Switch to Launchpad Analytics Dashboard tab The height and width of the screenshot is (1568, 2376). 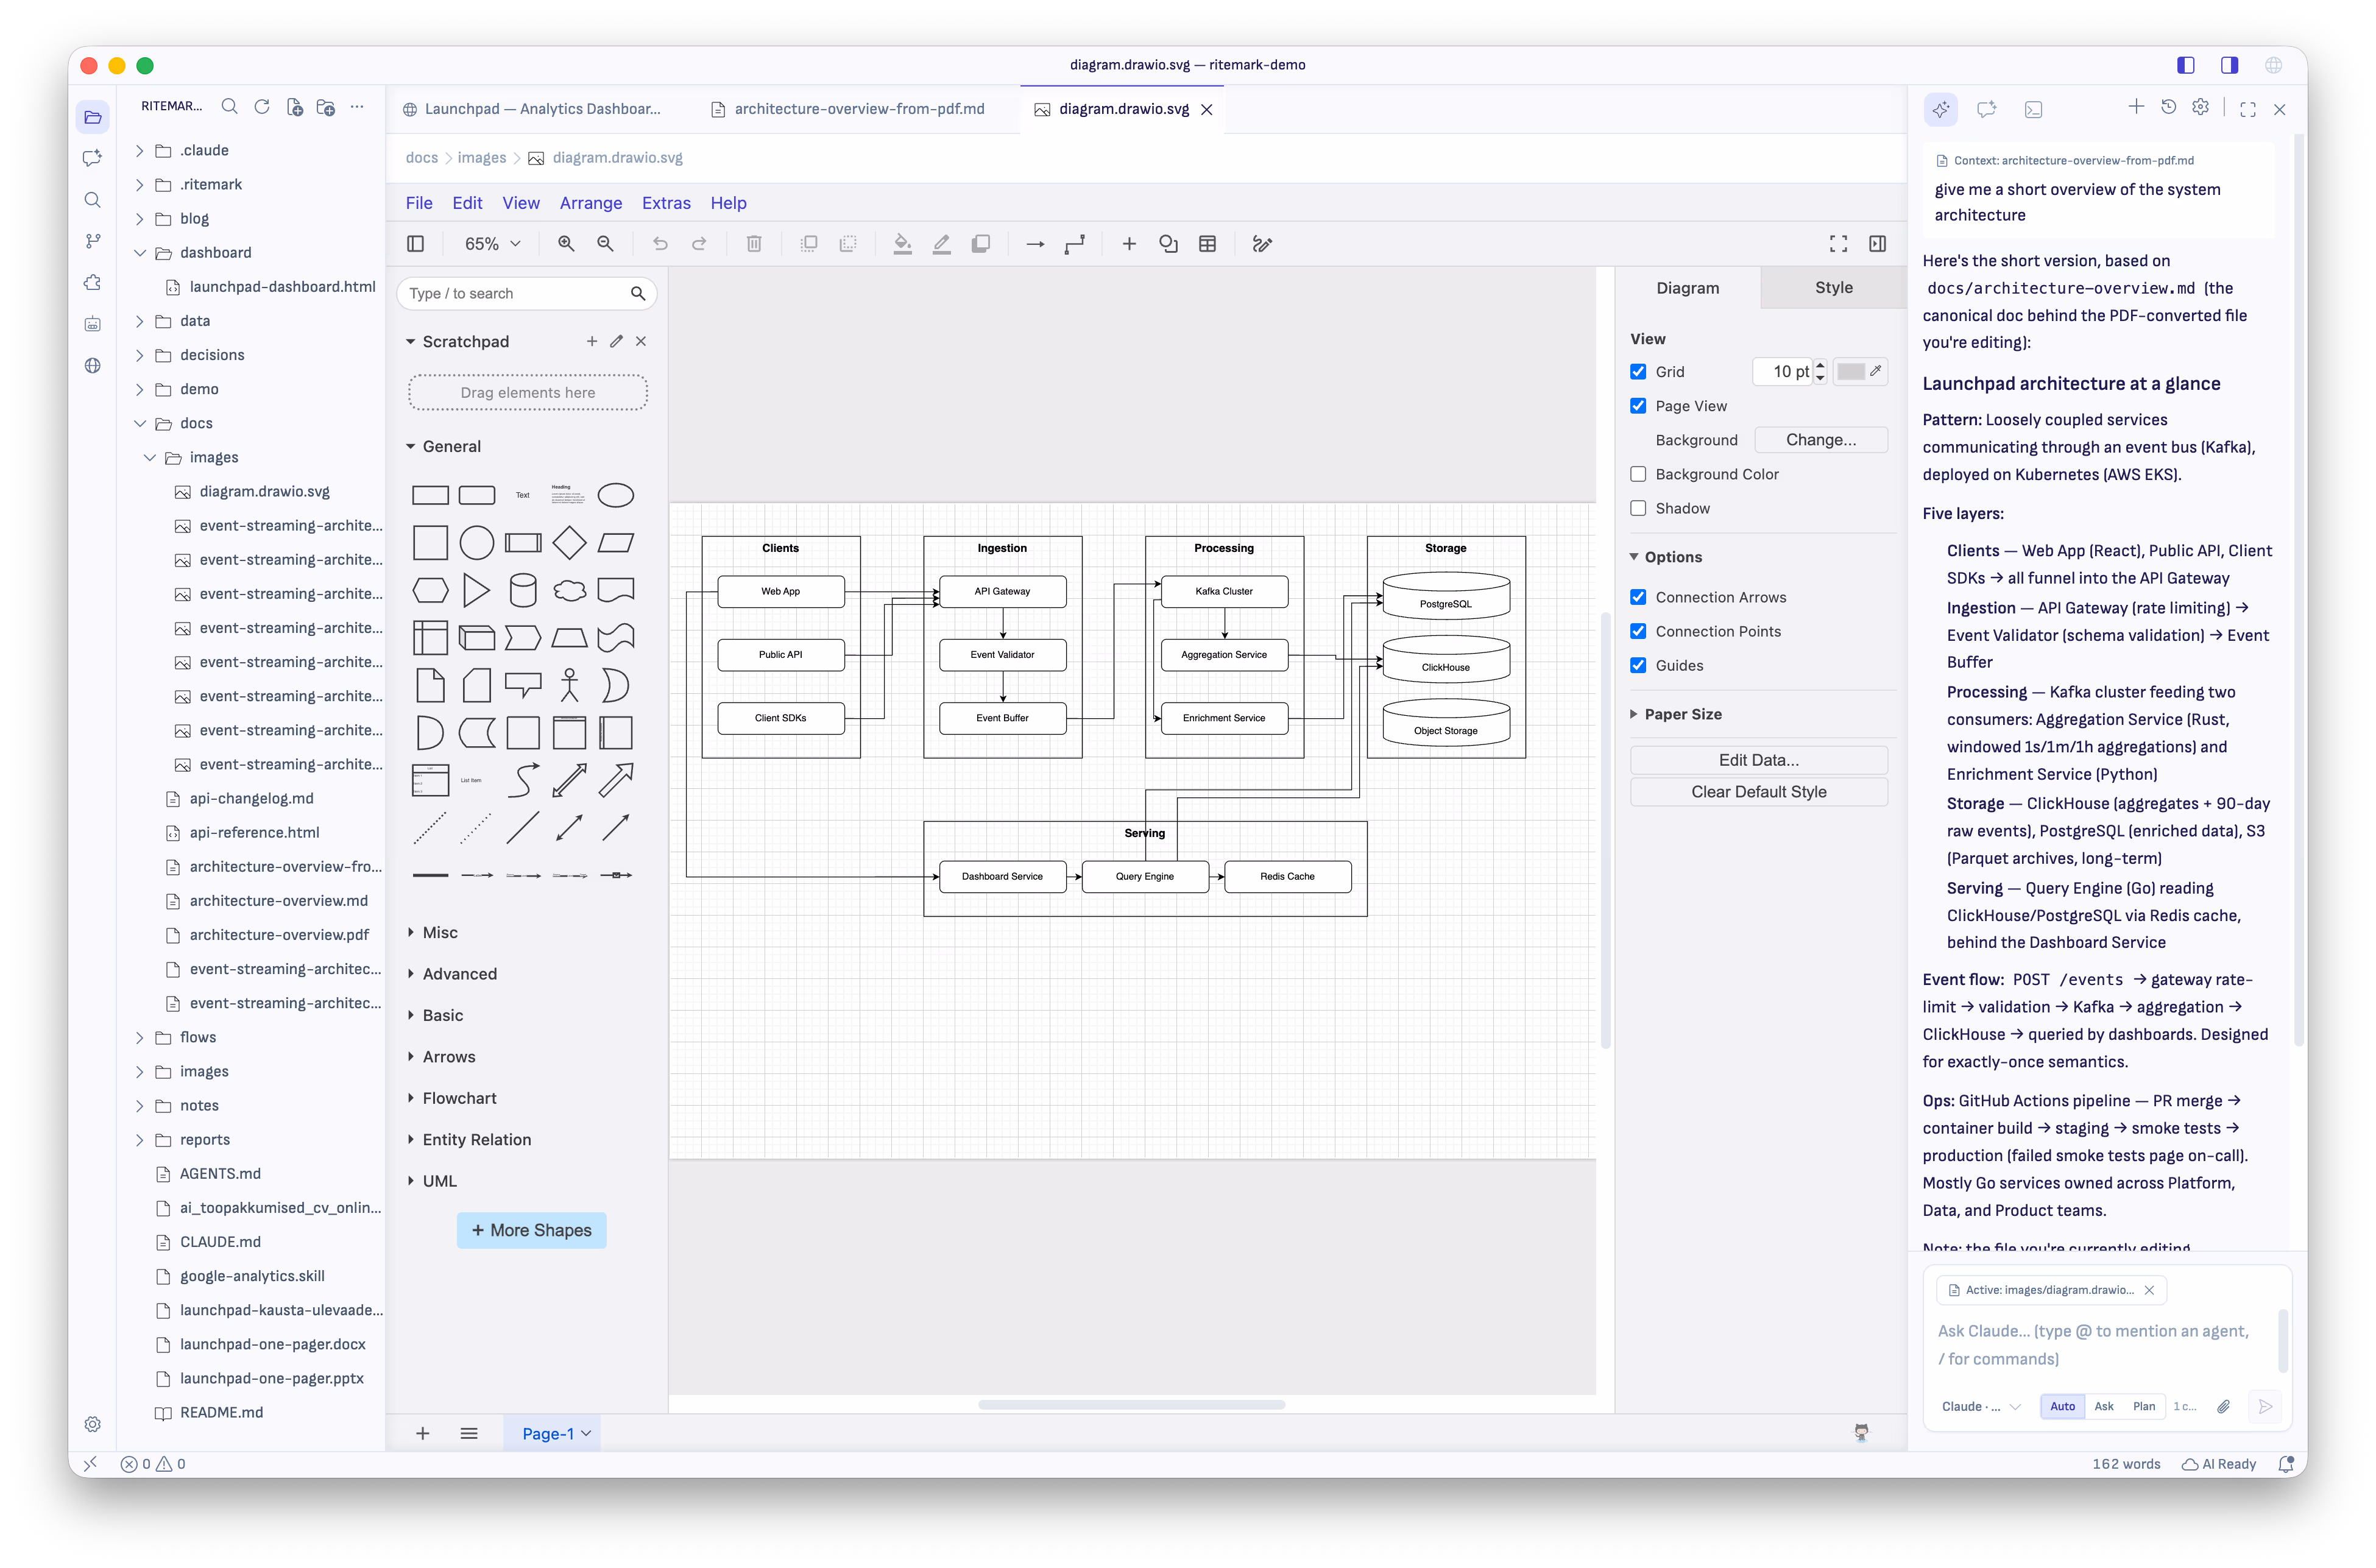(x=532, y=109)
